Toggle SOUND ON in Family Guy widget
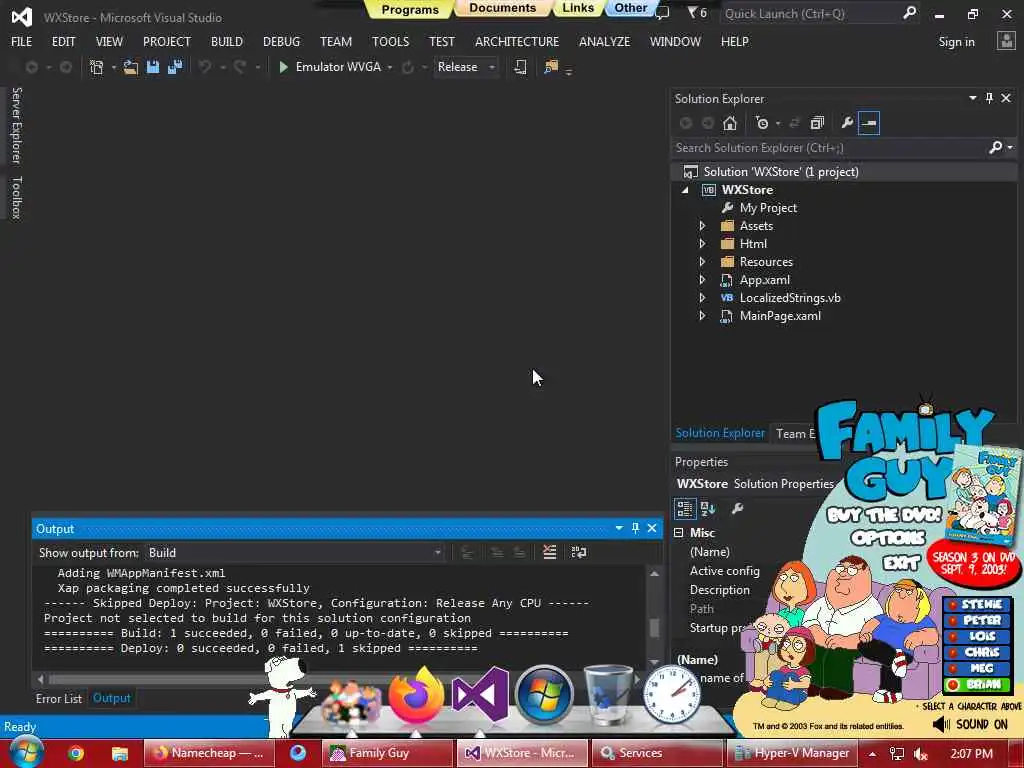Screen dimensions: 1024x768 [970, 724]
